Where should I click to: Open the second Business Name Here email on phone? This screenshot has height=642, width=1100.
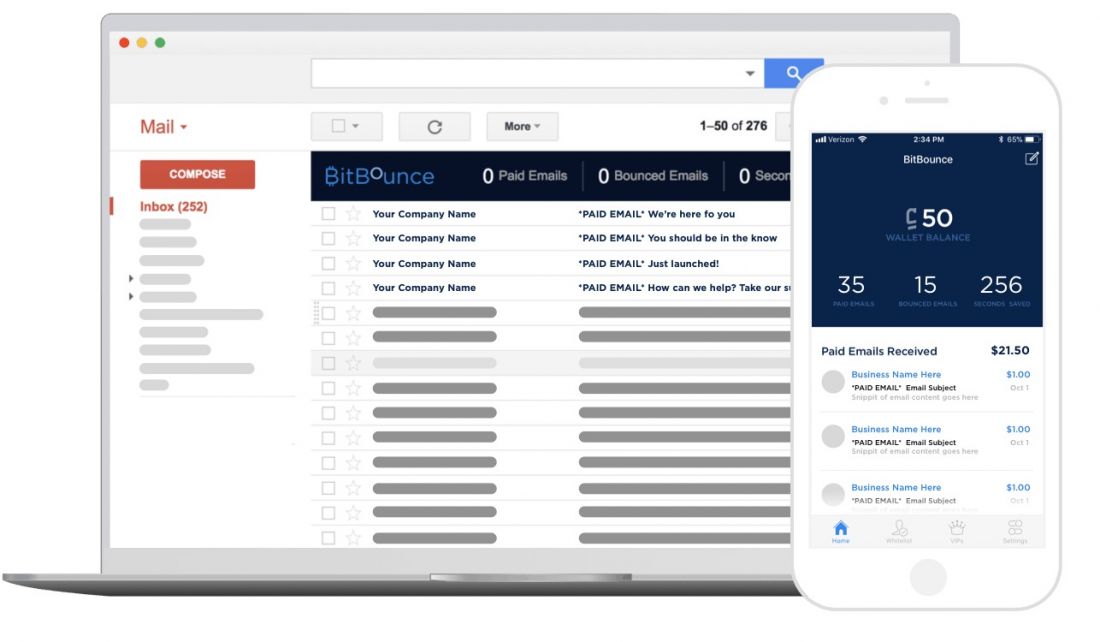click(x=926, y=440)
